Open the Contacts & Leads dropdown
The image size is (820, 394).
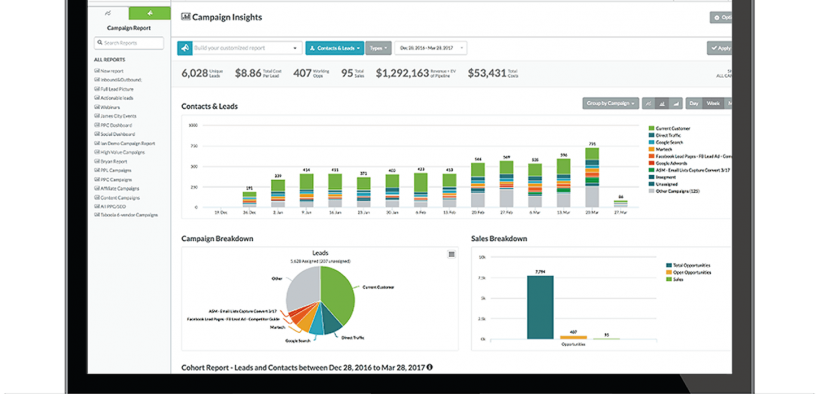click(335, 48)
